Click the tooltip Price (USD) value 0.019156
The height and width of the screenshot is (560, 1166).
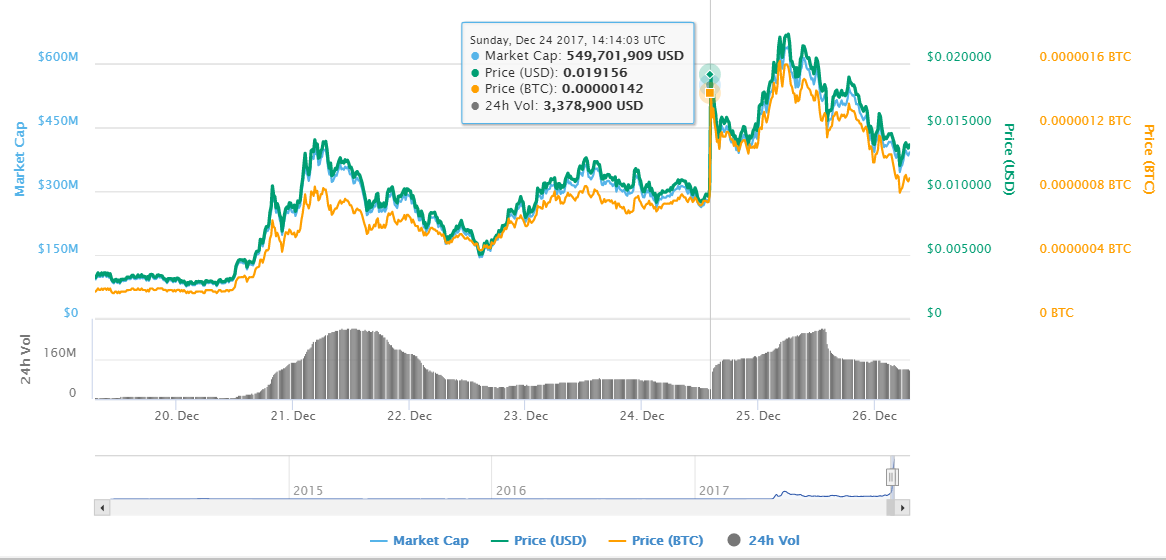[x=595, y=72]
